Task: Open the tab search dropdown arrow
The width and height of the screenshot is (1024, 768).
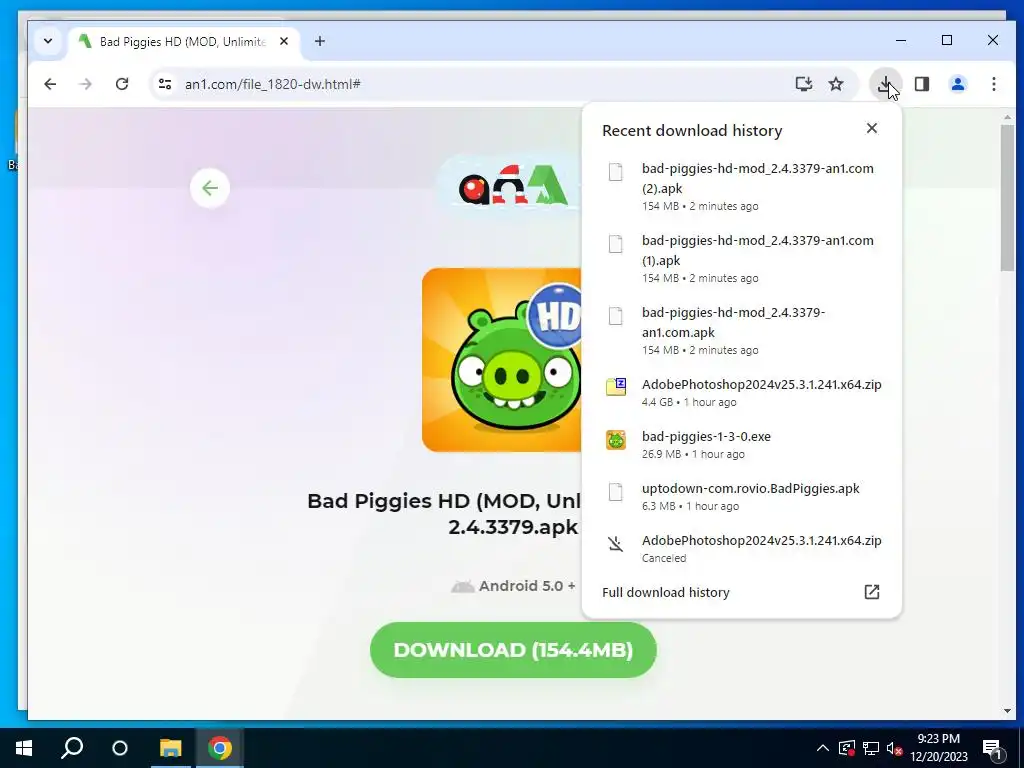Action: [x=48, y=41]
